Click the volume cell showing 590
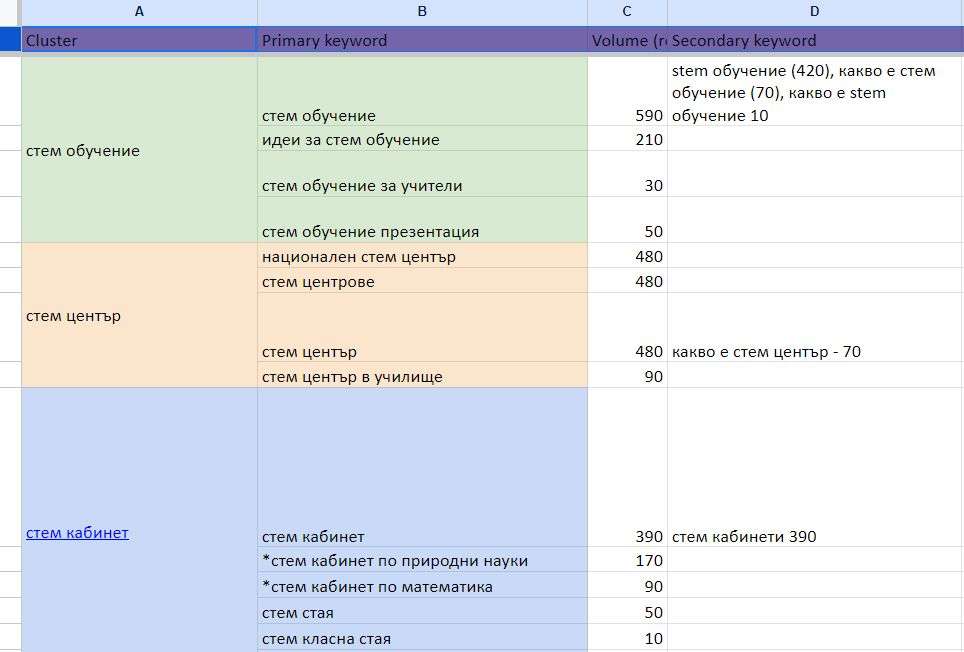 627,115
